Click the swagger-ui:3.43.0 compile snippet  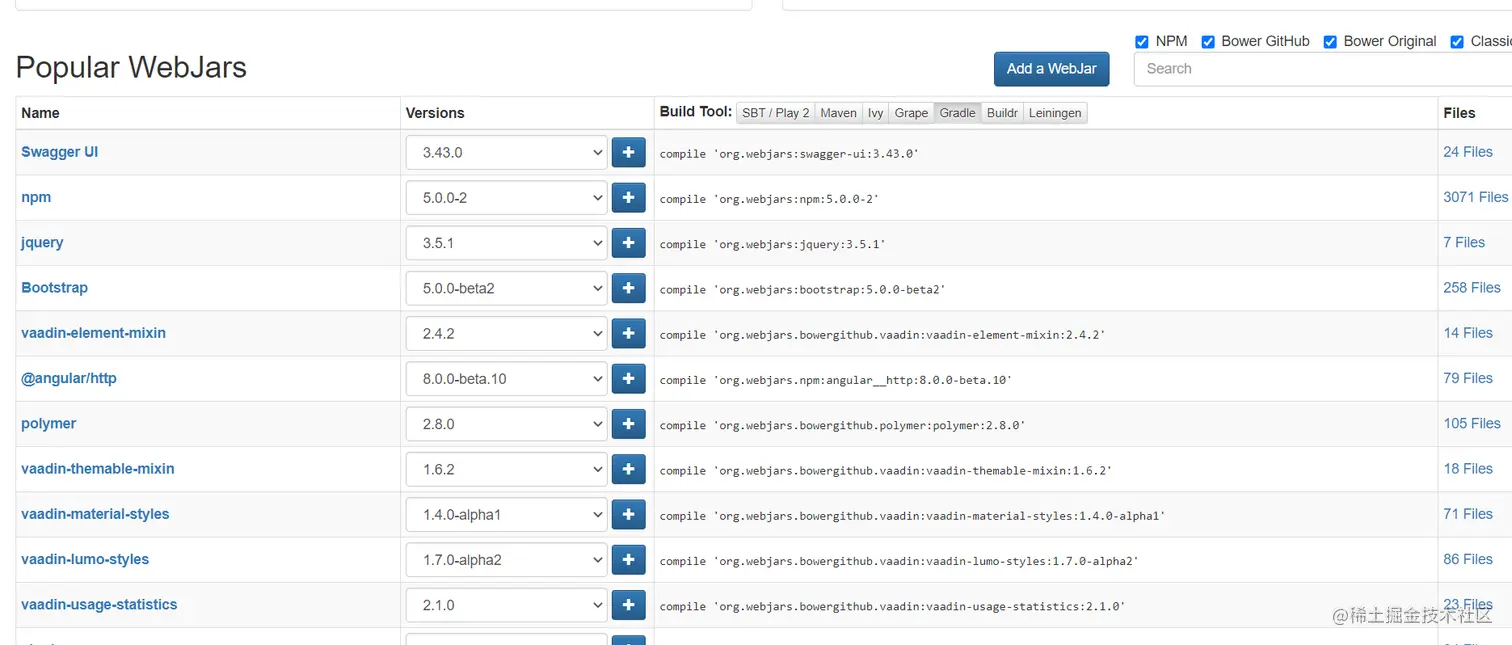tap(789, 154)
